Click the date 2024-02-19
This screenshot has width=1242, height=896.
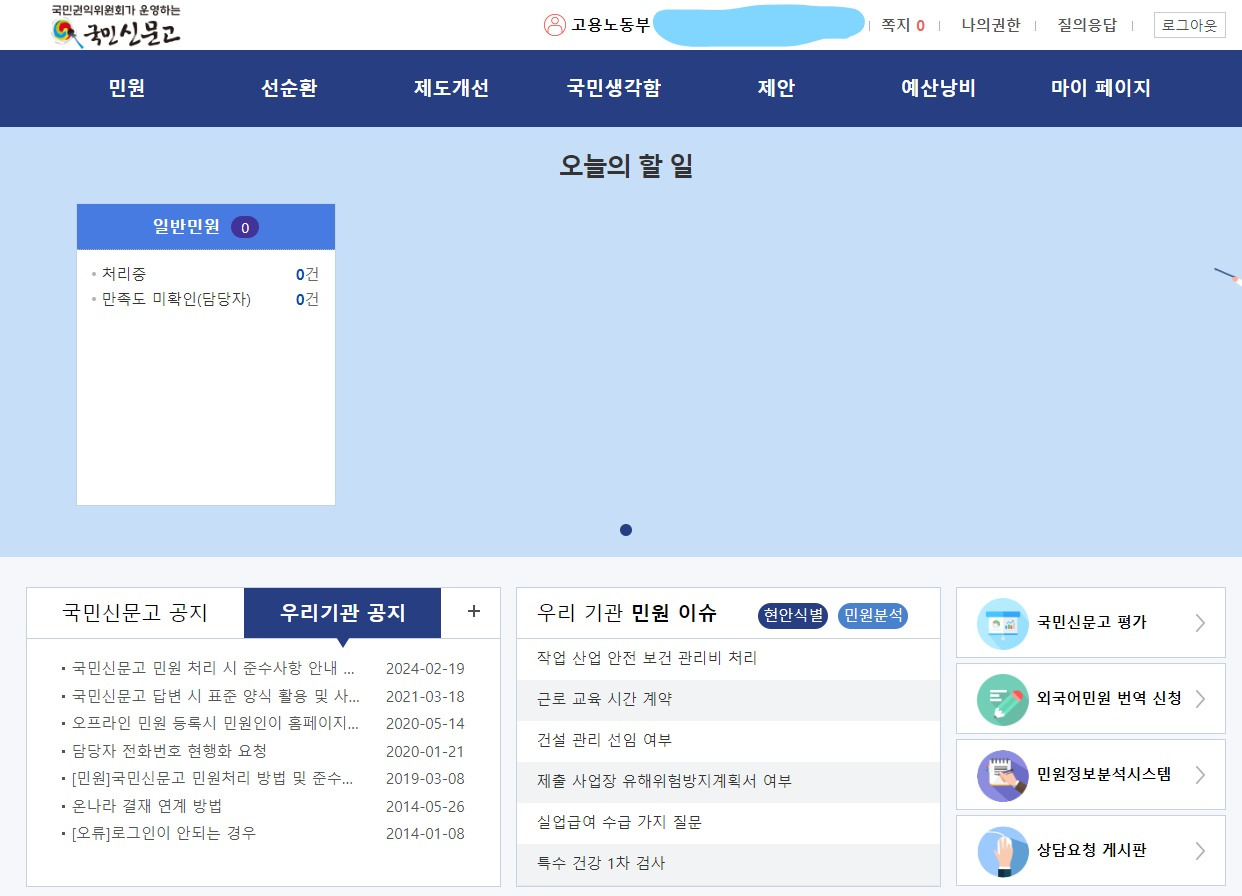point(425,669)
